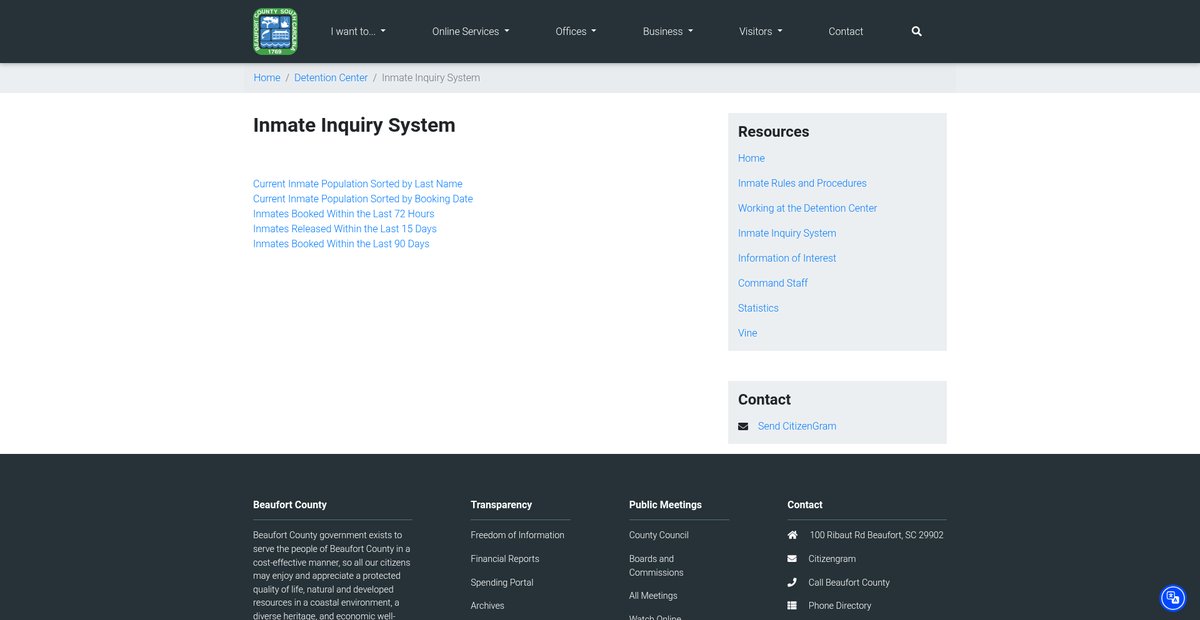Open Current Inmate Population Sorted by Last Name
The width and height of the screenshot is (1200, 620).
[x=357, y=184]
